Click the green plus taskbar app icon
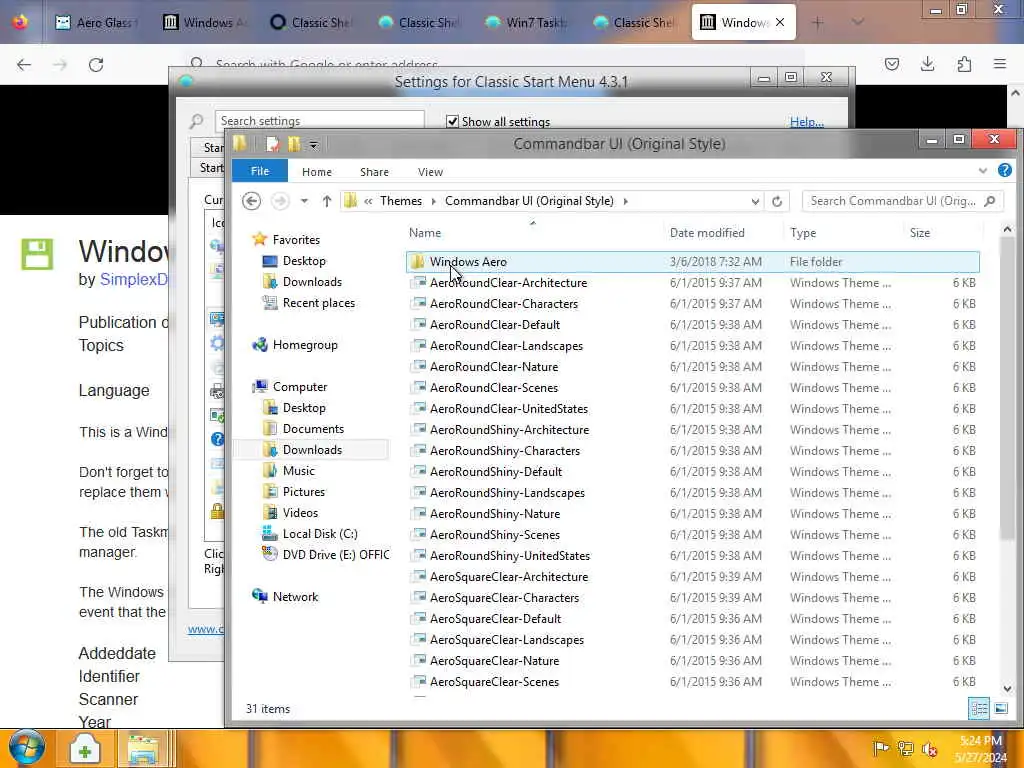Screen dimensions: 1024x768 click(x=84, y=749)
